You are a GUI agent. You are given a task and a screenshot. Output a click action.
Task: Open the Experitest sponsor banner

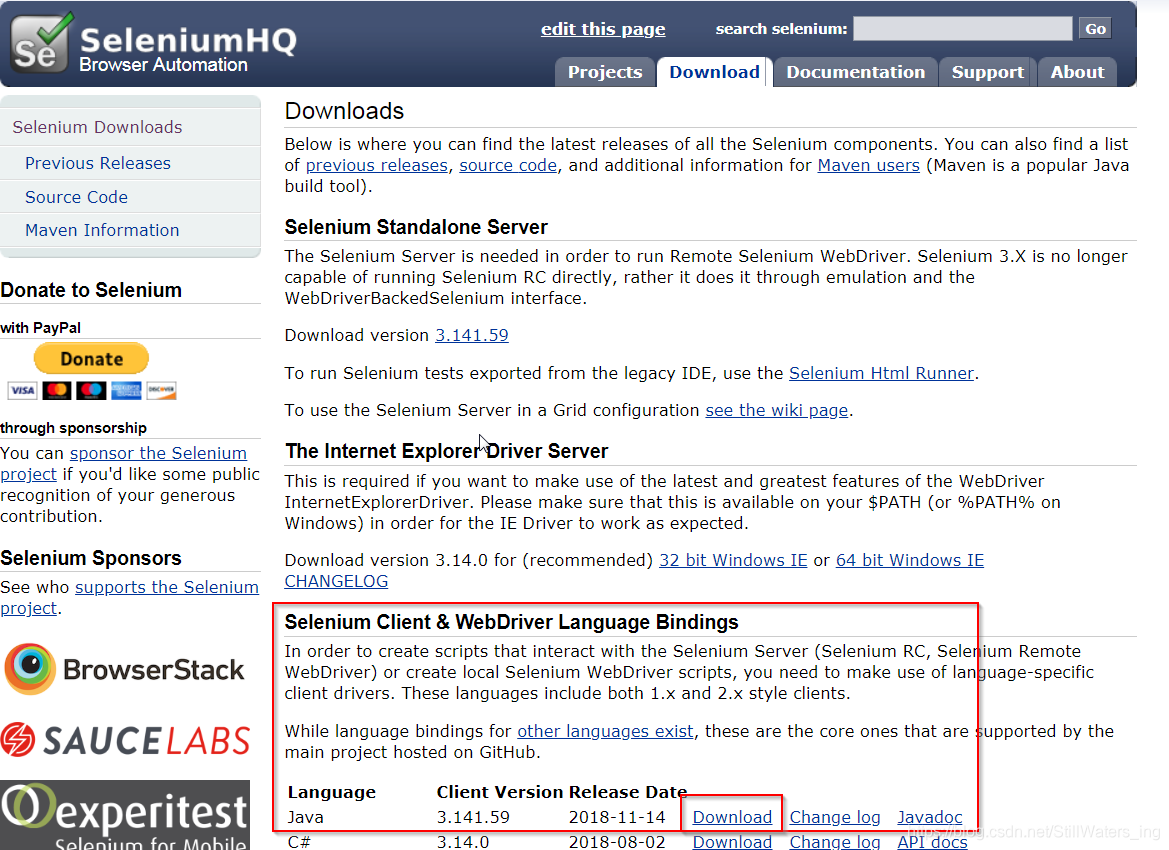[125, 815]
